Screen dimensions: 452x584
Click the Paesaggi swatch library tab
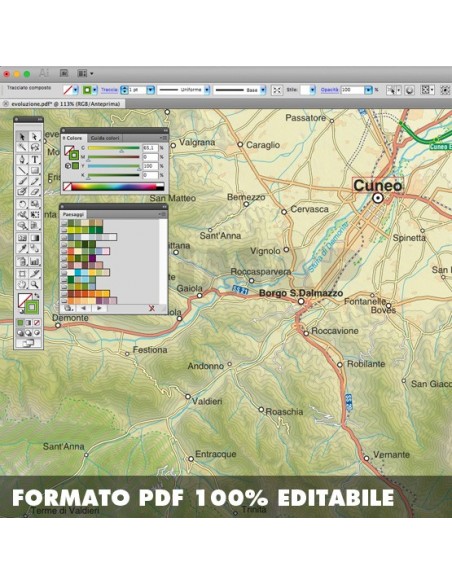coord(73,214)
